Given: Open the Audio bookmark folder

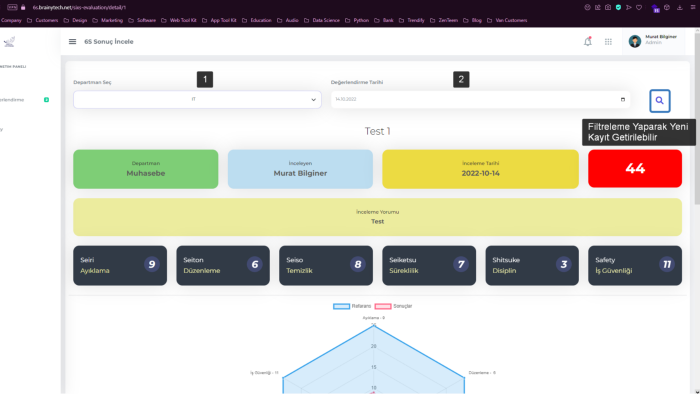Looking at the screenshot, I should 288,20.
